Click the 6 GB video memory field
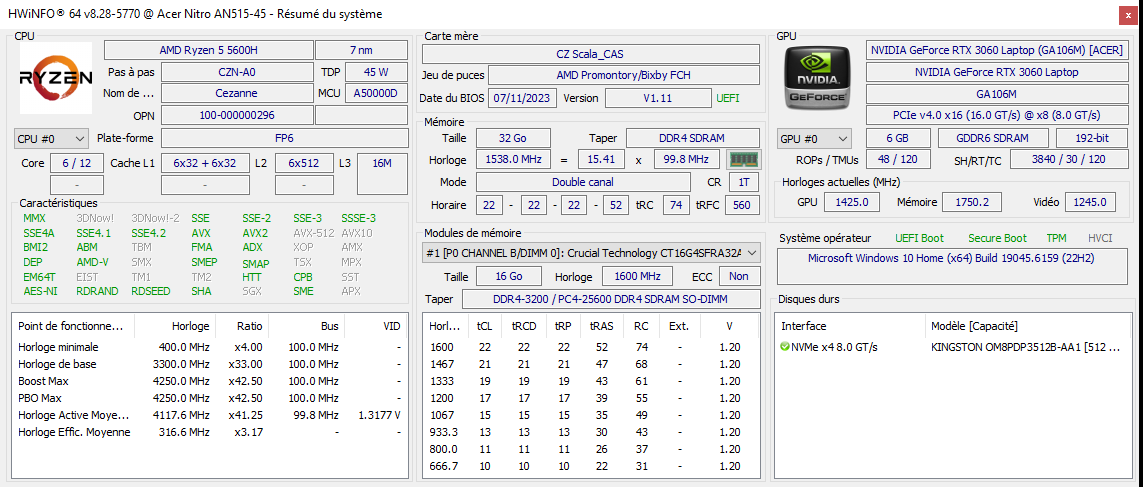The width and height of the screenshot is (1143, 487). [898, 139]
